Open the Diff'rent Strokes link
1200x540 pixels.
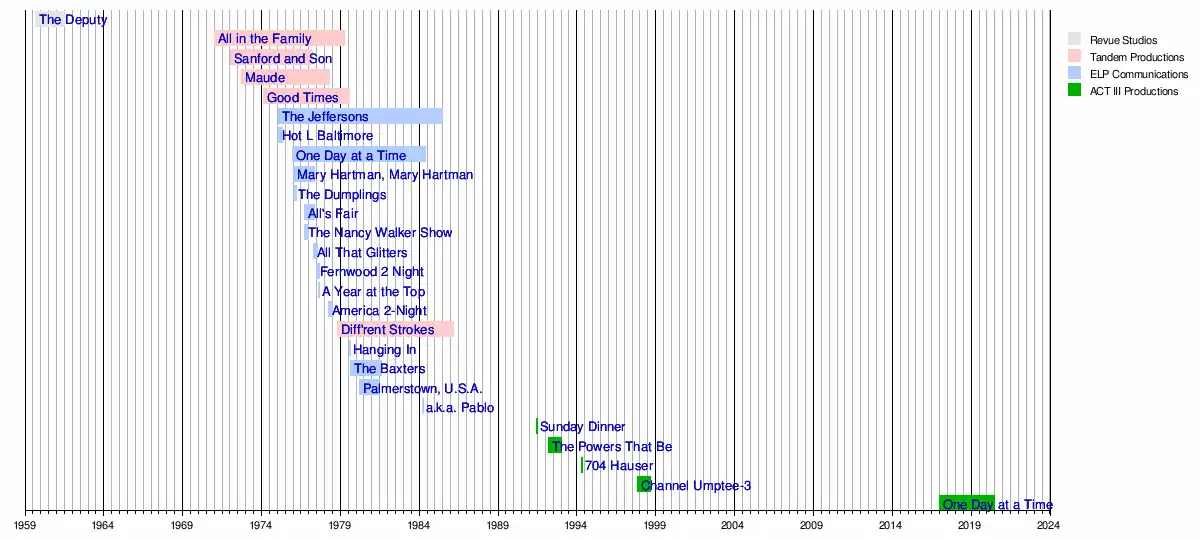387,330
